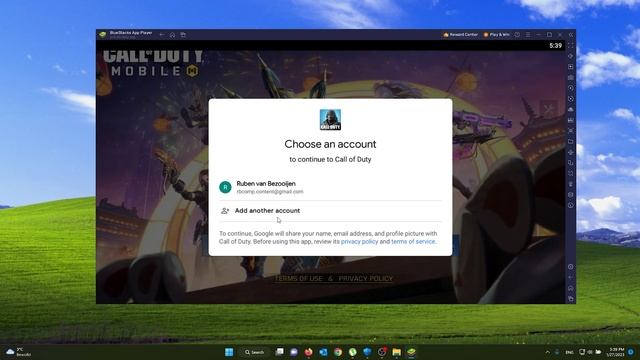Toggle BlueStacks fullscreen mode icon
The width and height of the screenshot is (640, 360).
[571, 46]
